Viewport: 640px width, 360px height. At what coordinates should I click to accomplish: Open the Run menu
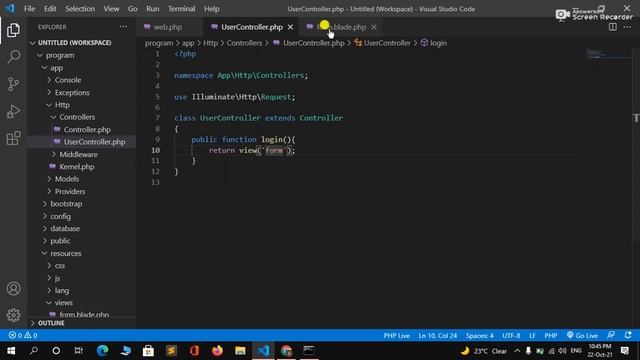(x=153, y=9)
